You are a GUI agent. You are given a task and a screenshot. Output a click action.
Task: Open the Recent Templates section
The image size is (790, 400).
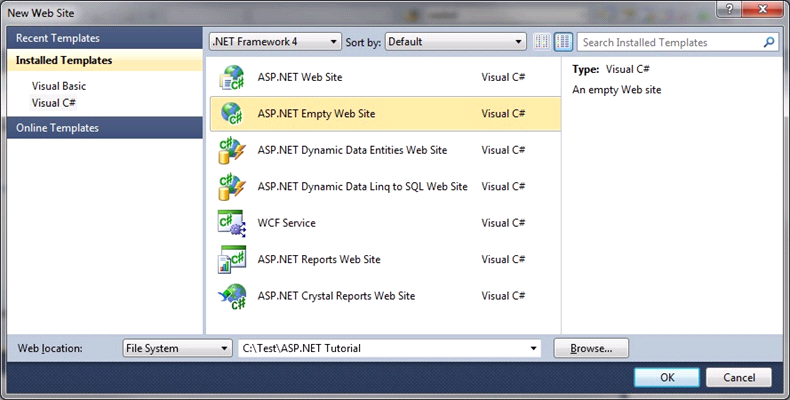105,38
